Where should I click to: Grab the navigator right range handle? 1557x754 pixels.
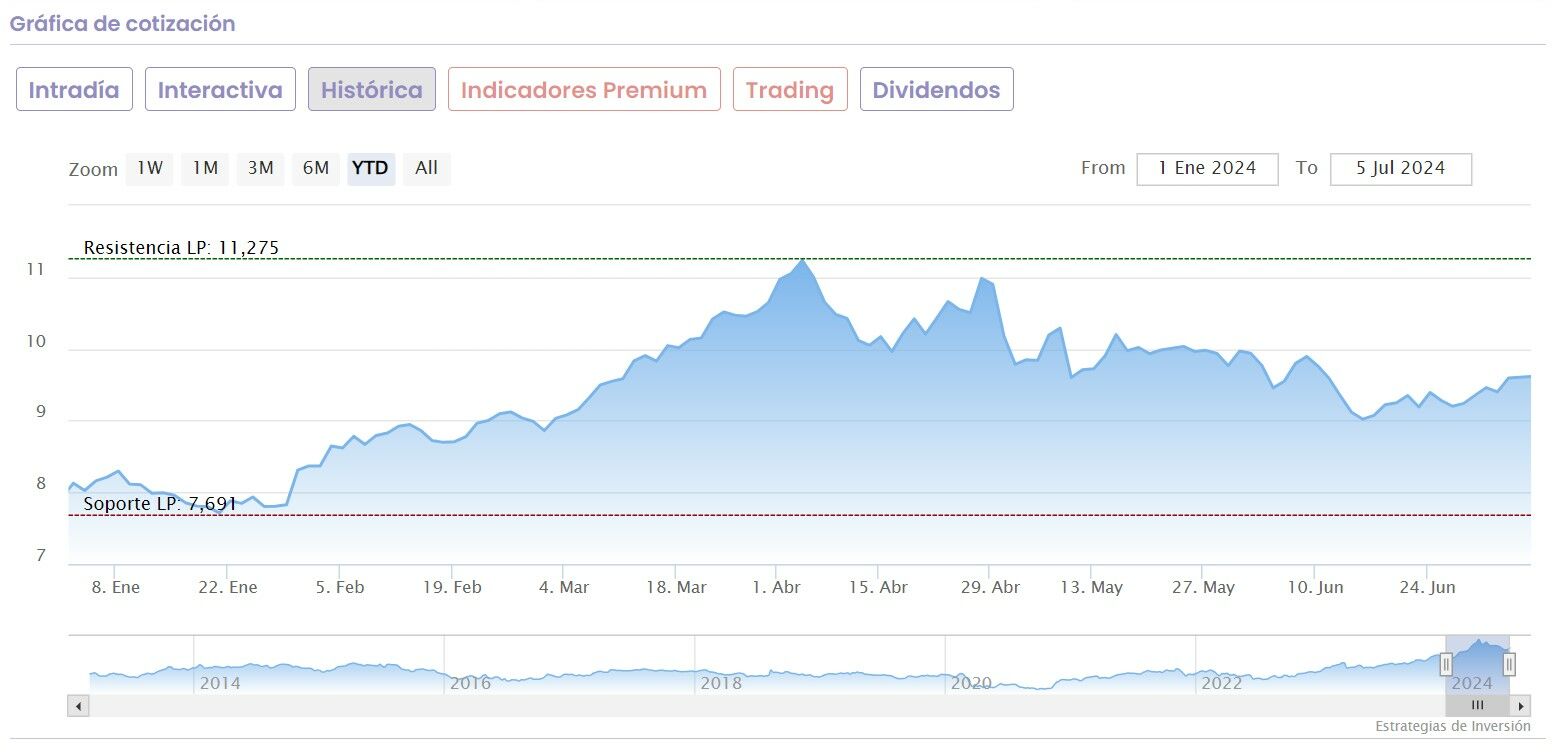(1509, 664)
